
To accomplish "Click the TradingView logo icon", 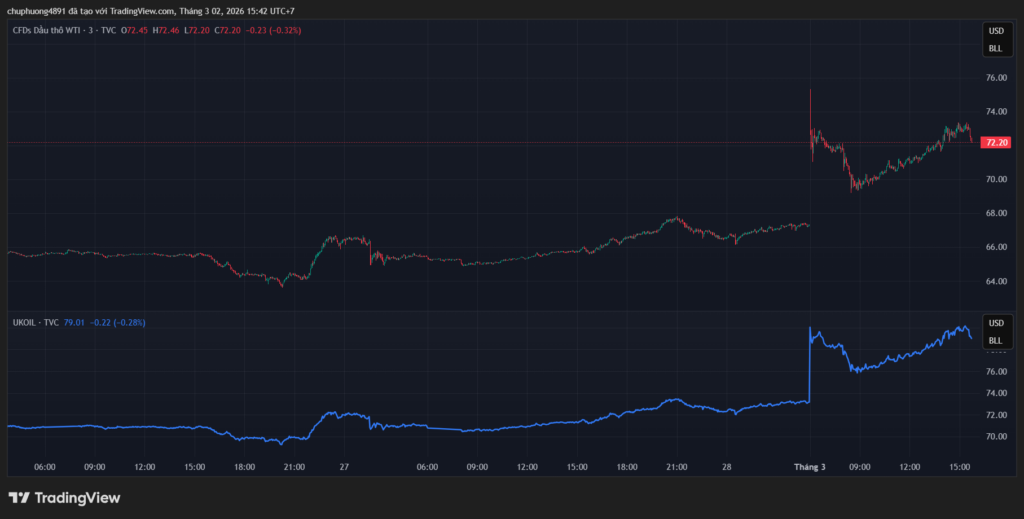I will click(x=19, y=497).
